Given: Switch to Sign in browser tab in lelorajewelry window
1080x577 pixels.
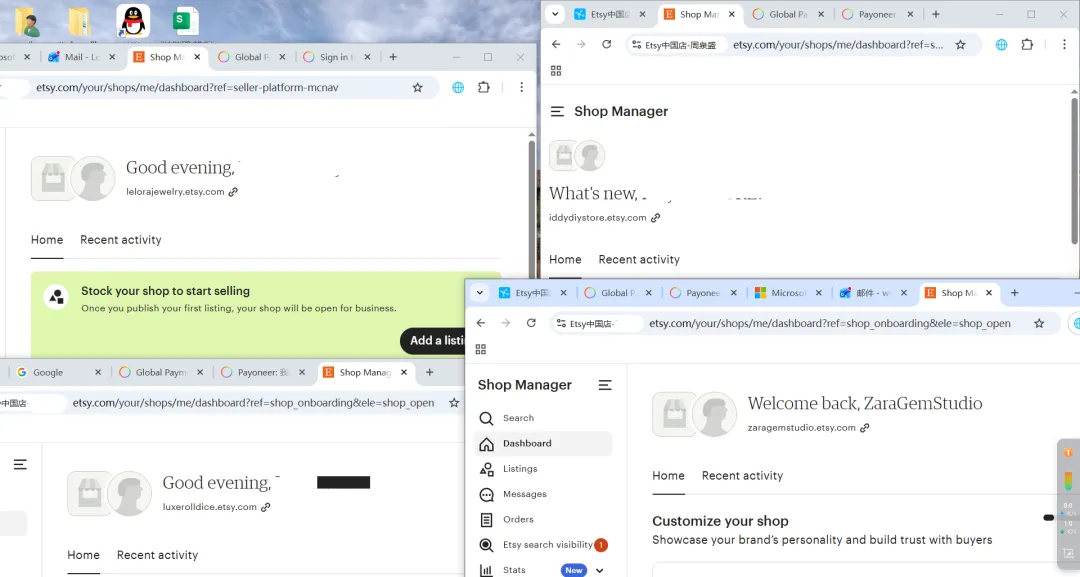Looking at the screenshot, I should pyautogui.click(x=337, y=57).
